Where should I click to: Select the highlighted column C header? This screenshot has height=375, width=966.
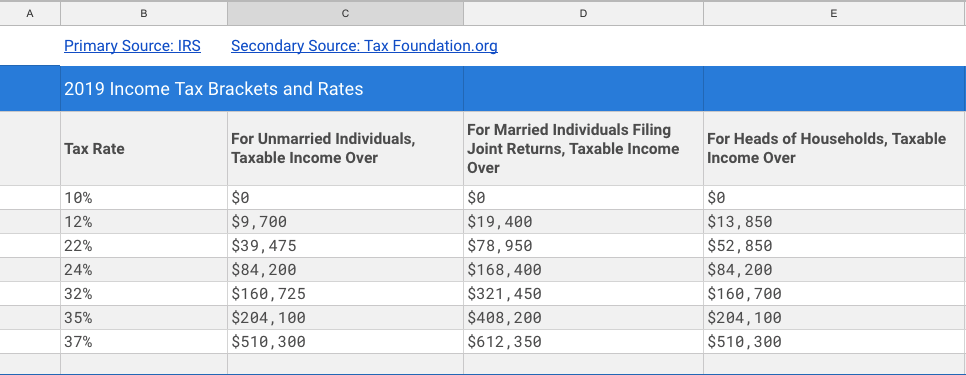(x=345, y=14)
